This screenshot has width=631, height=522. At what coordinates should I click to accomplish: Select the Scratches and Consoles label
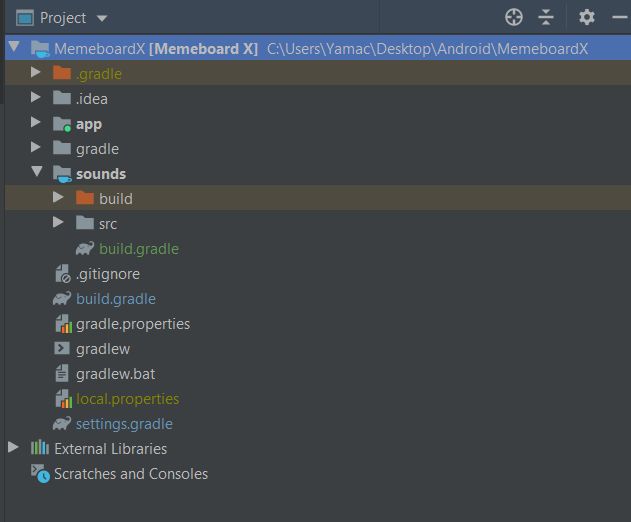point(131,474)
